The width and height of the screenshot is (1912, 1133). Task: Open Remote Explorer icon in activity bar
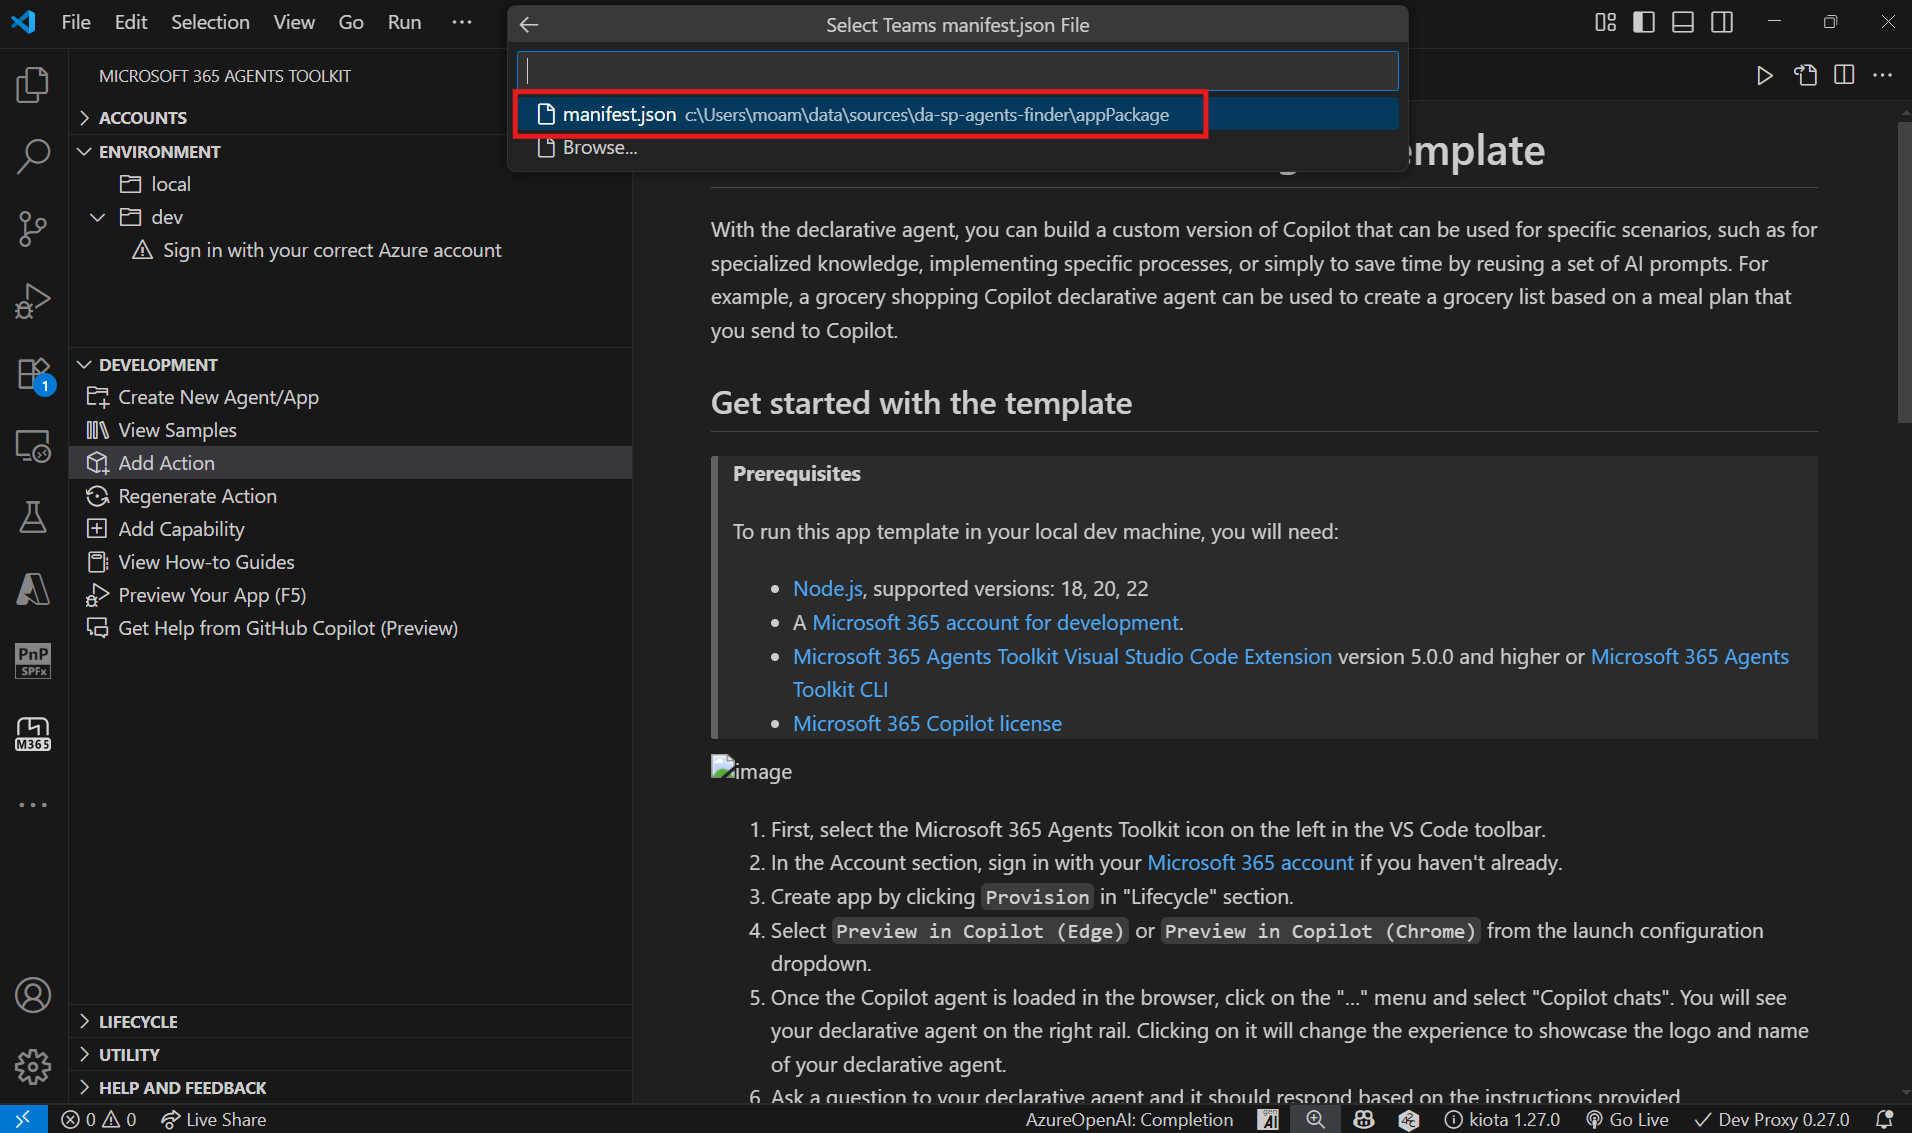pos(33,446)
